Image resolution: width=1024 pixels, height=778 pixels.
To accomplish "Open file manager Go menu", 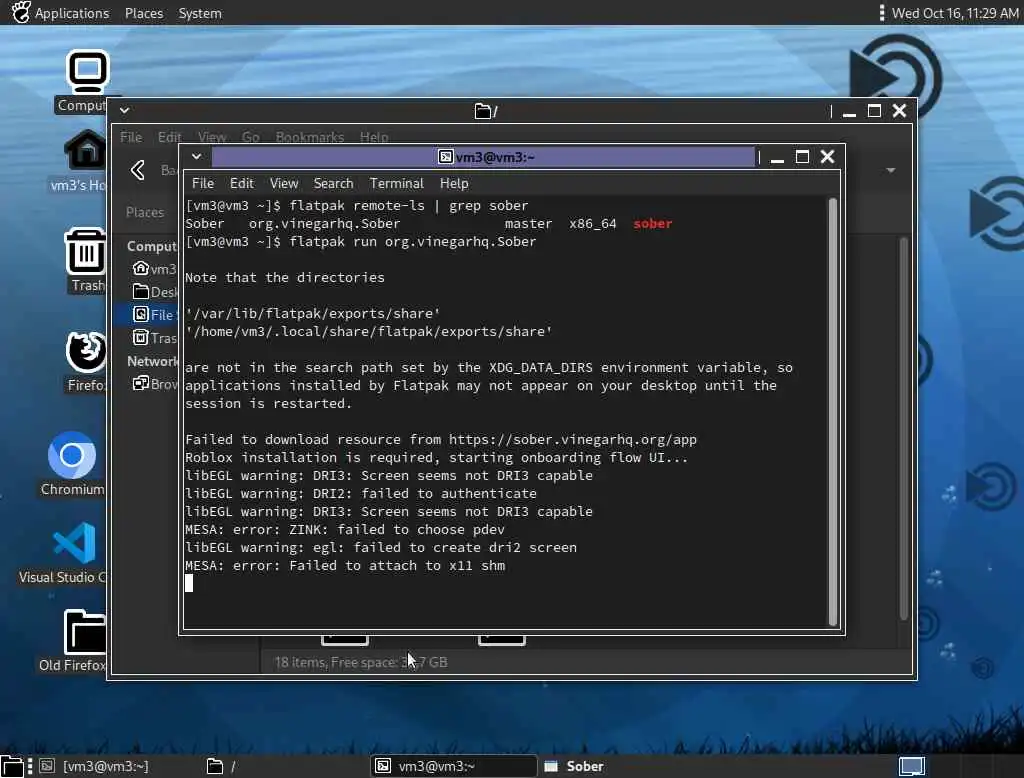I will [251, 137].
